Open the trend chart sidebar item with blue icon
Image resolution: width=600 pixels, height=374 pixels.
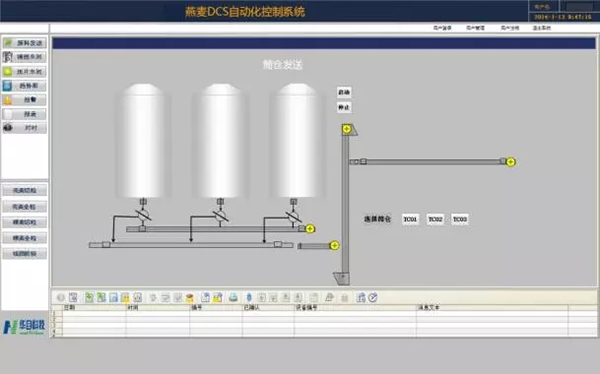pos(24,86)
